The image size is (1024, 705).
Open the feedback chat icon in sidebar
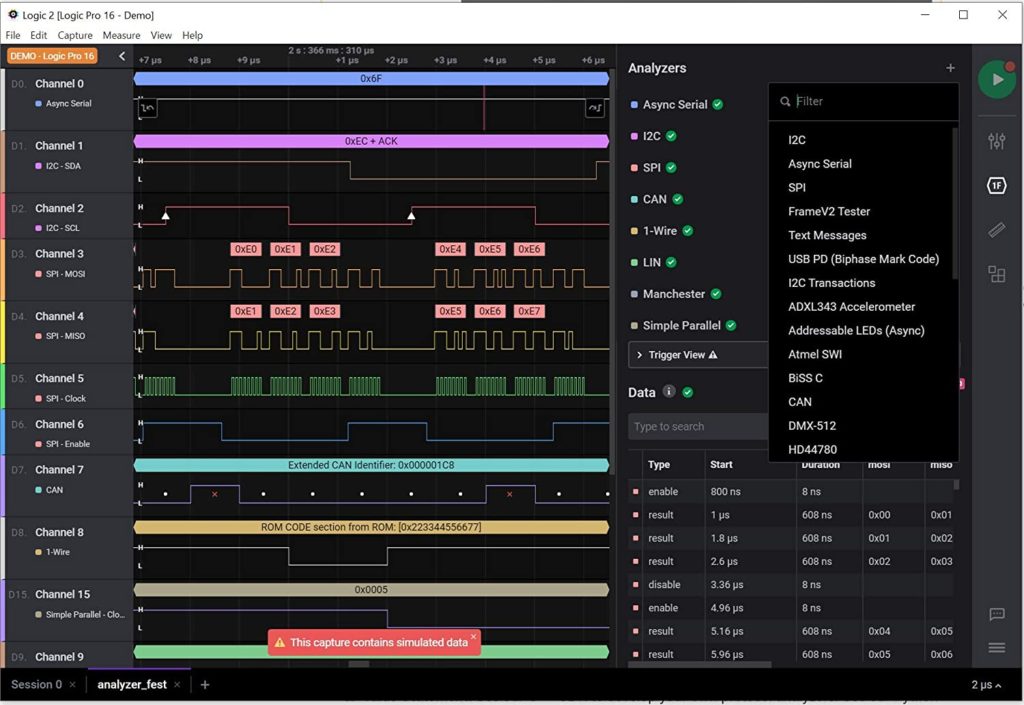point(997,614)
